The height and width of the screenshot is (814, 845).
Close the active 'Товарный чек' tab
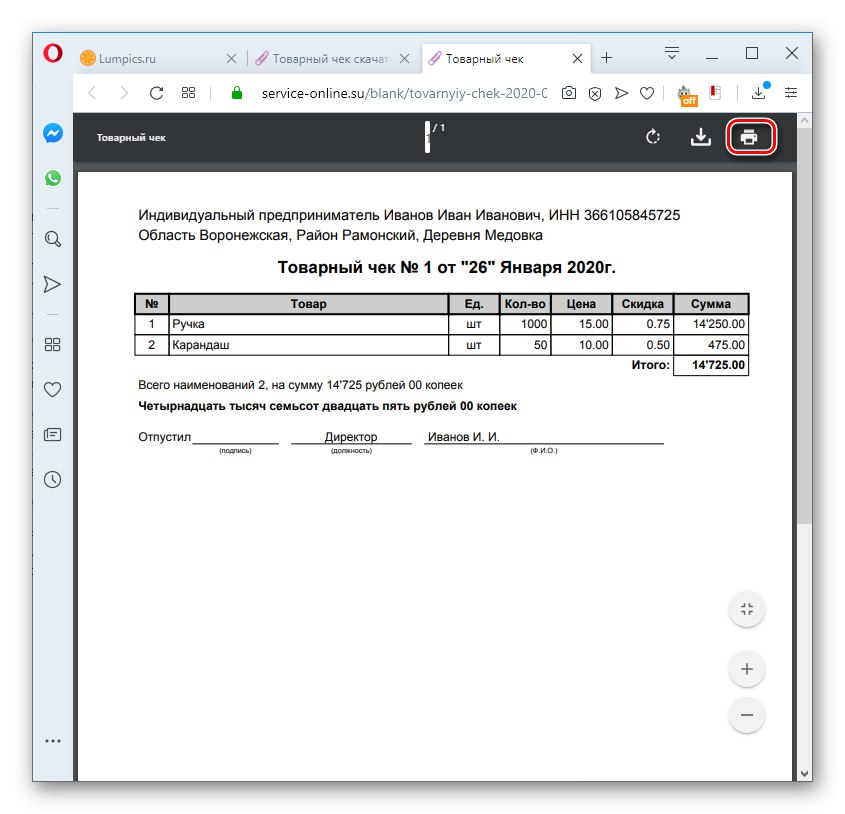pos(577,59)
